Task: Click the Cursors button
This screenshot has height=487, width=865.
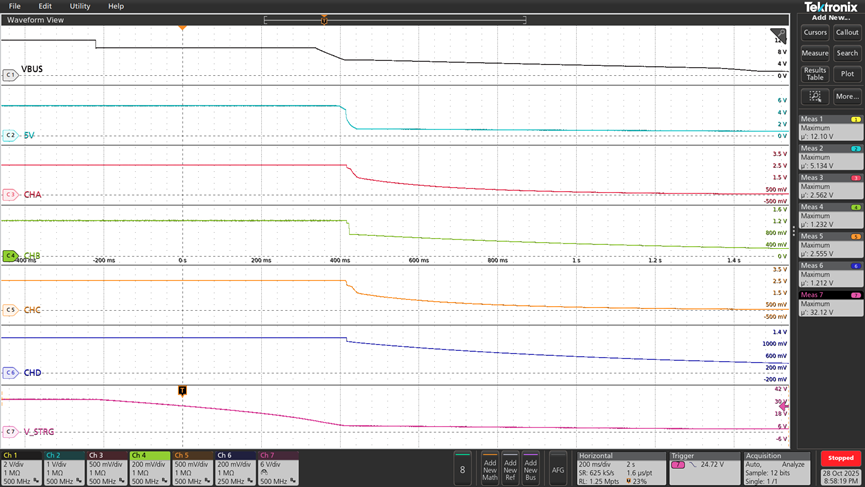Action: point(815,33)
